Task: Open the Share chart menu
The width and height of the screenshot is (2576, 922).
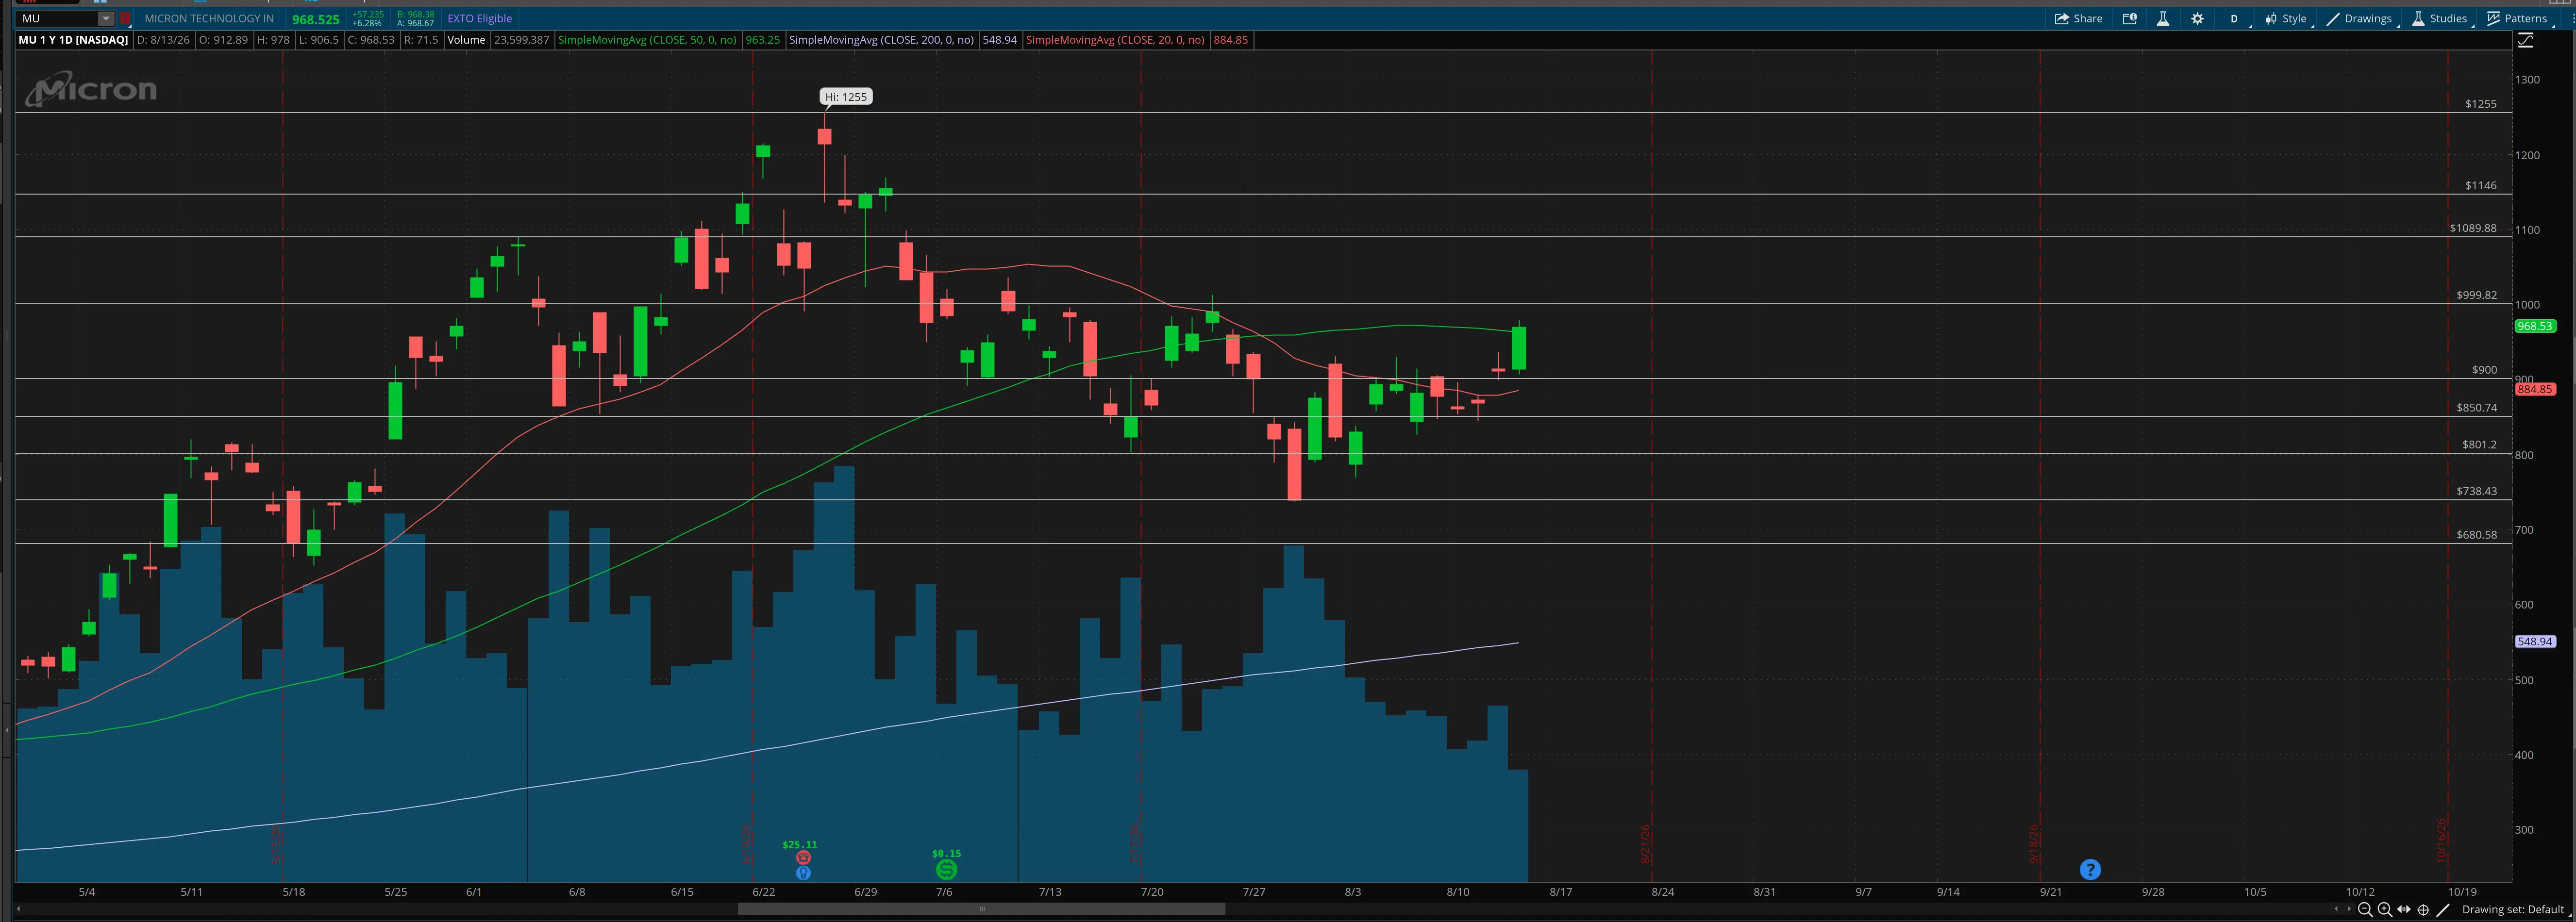Action: click(x=2078, y=18)
